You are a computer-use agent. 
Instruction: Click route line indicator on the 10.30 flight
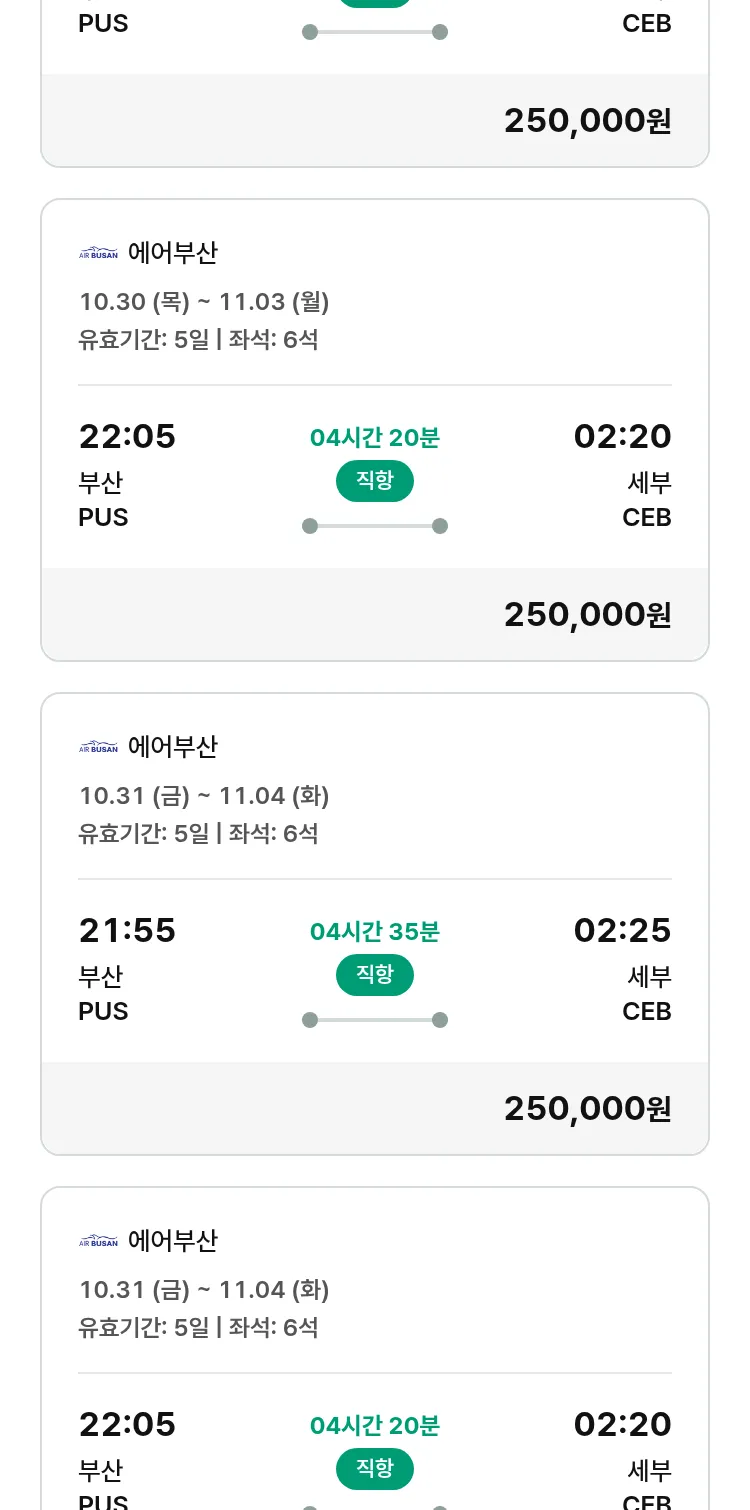click(x=375, y=526)
